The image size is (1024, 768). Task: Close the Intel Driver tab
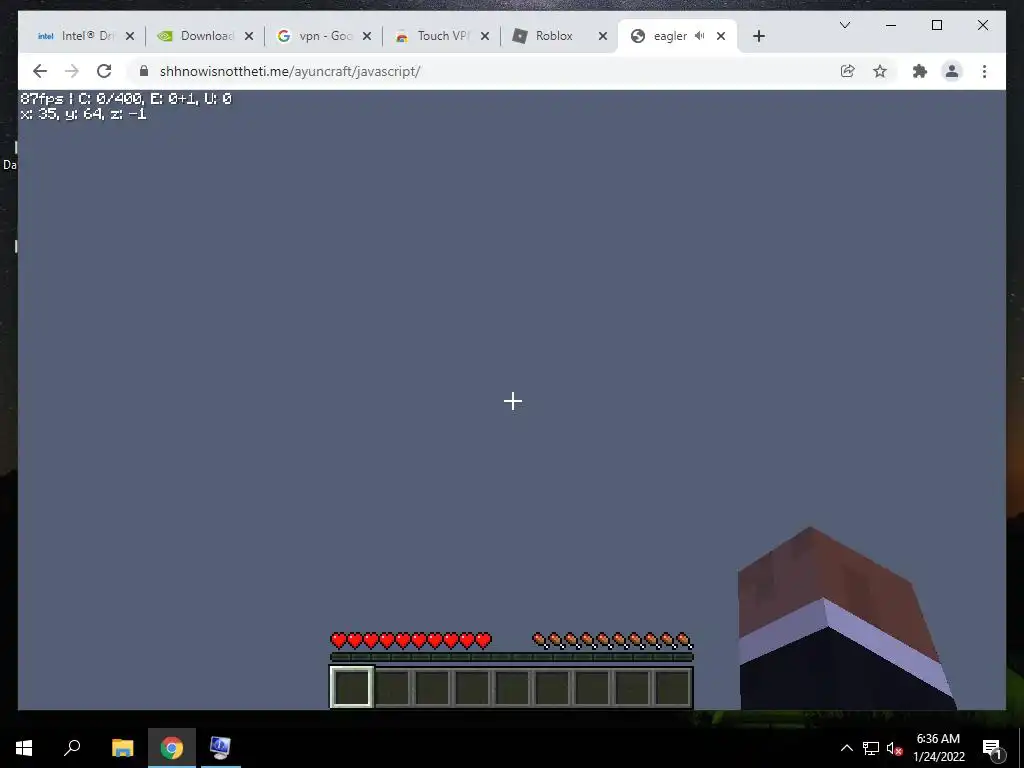130,36
